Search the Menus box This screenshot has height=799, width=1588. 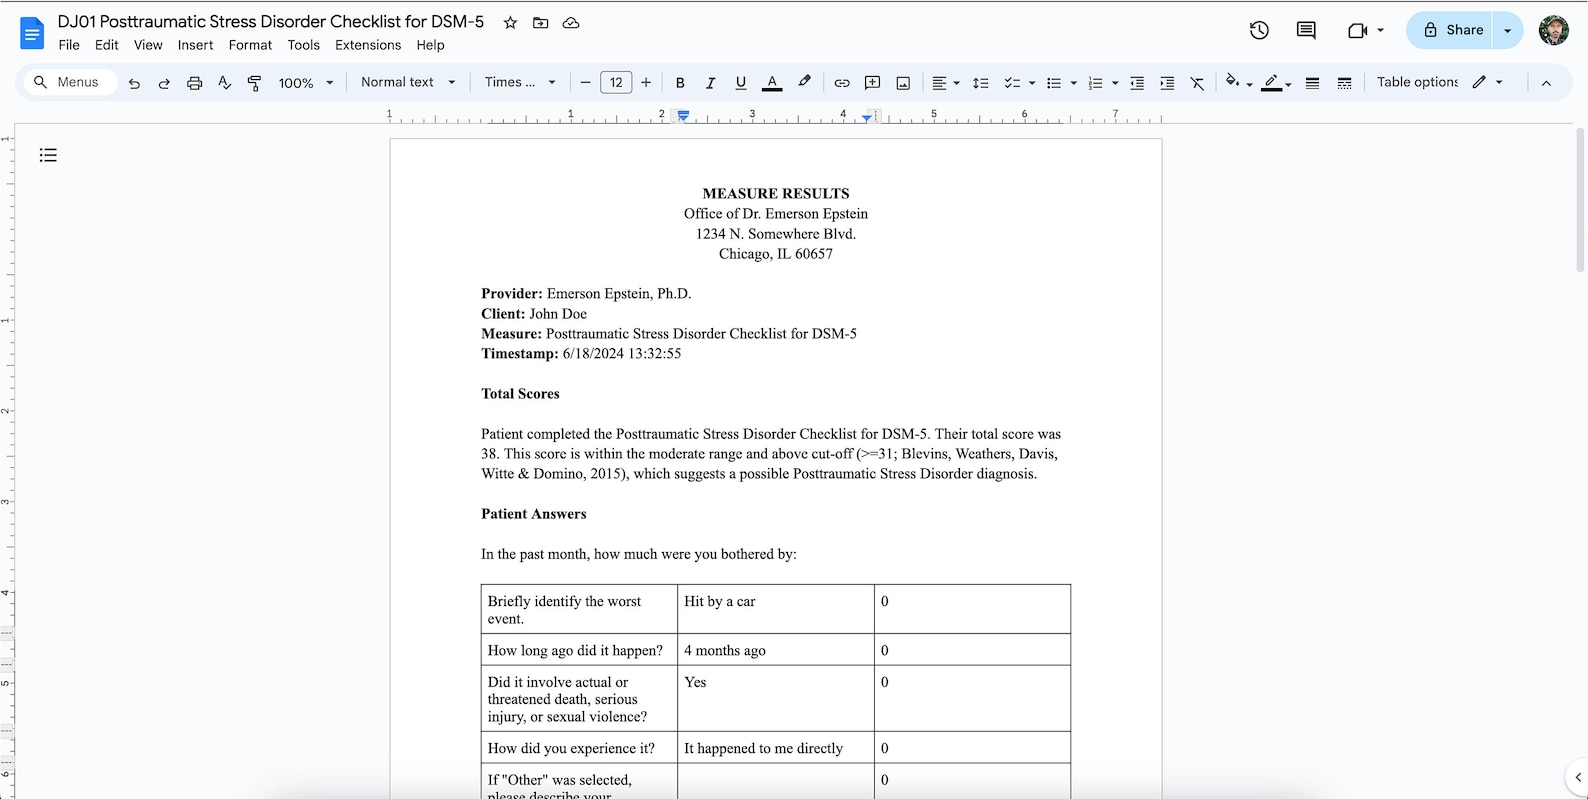click(x=69, y=82)
